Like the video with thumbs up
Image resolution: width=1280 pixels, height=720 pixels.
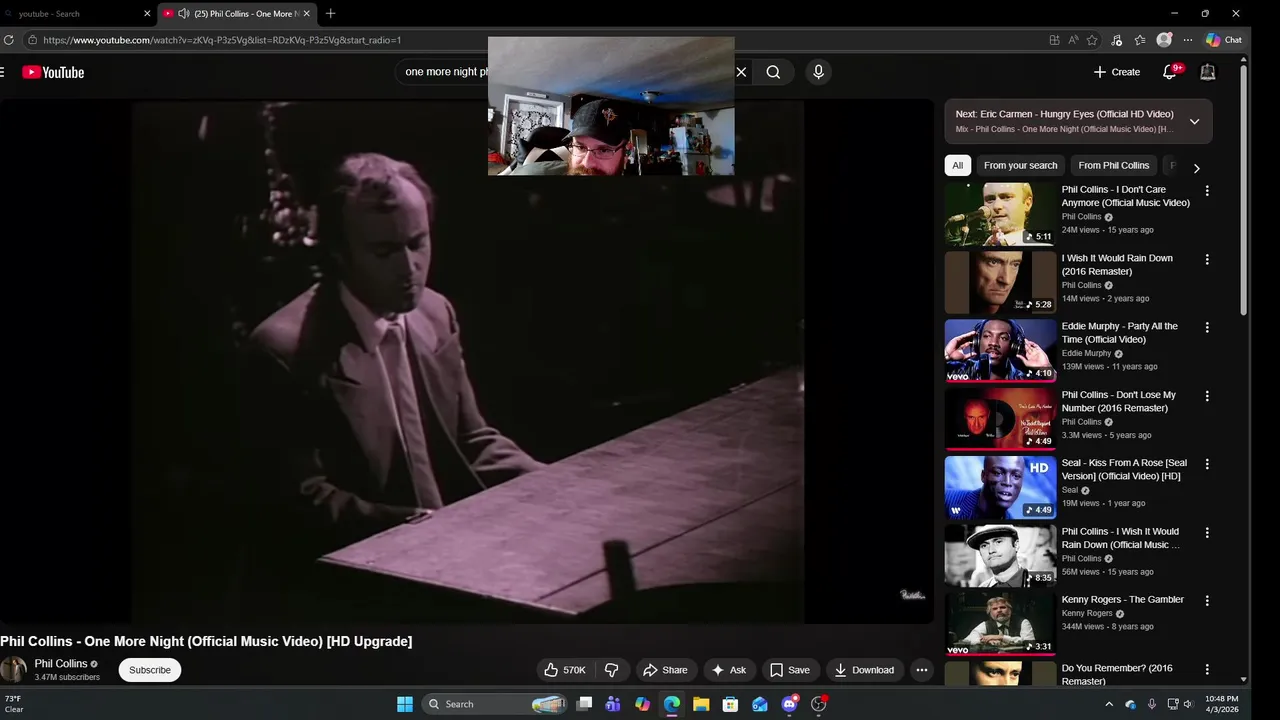coord(565,670)
